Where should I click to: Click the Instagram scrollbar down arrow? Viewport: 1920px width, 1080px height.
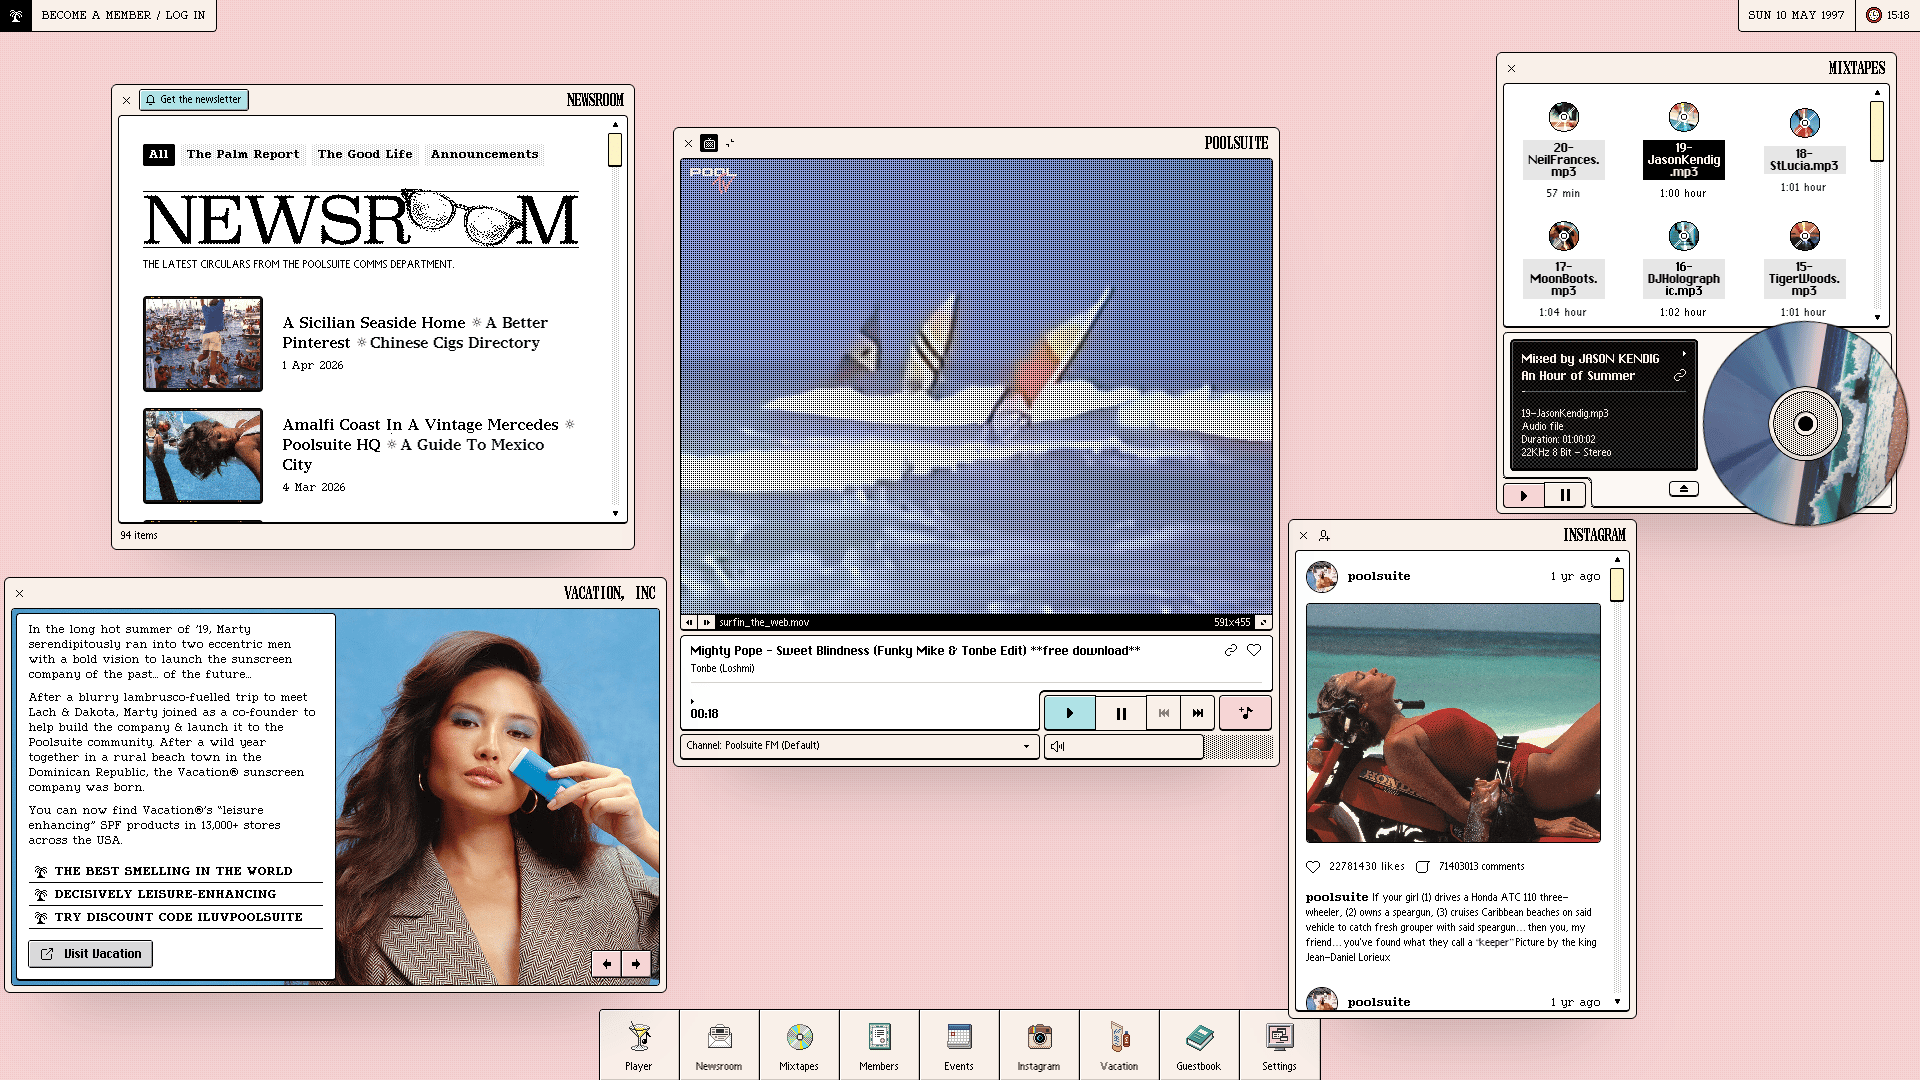pyautogui.click(x=1617, y=1002)
